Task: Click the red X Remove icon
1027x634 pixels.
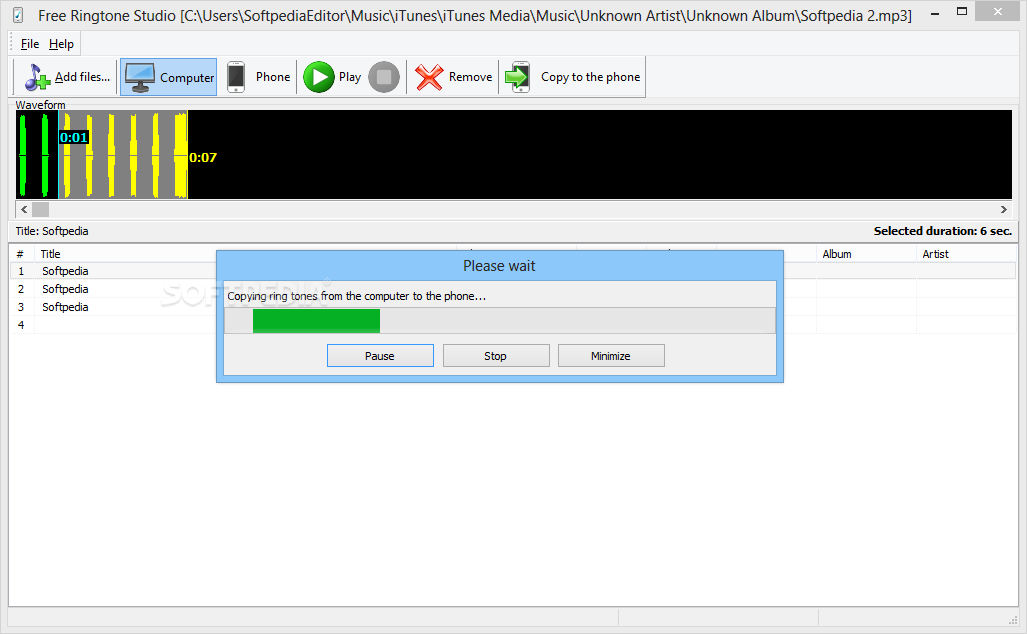Action: (x=429, y=77)
